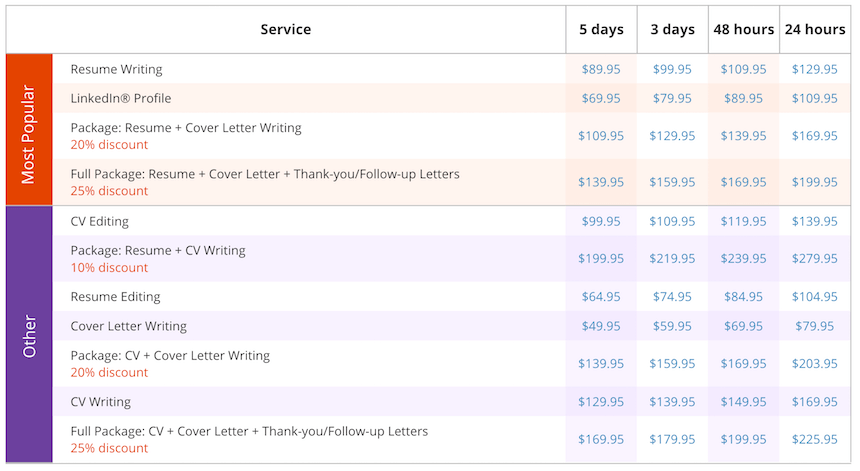The image size is (860, 471).
Task: Click the Resume Writing service name
Action: click(117, 69)
